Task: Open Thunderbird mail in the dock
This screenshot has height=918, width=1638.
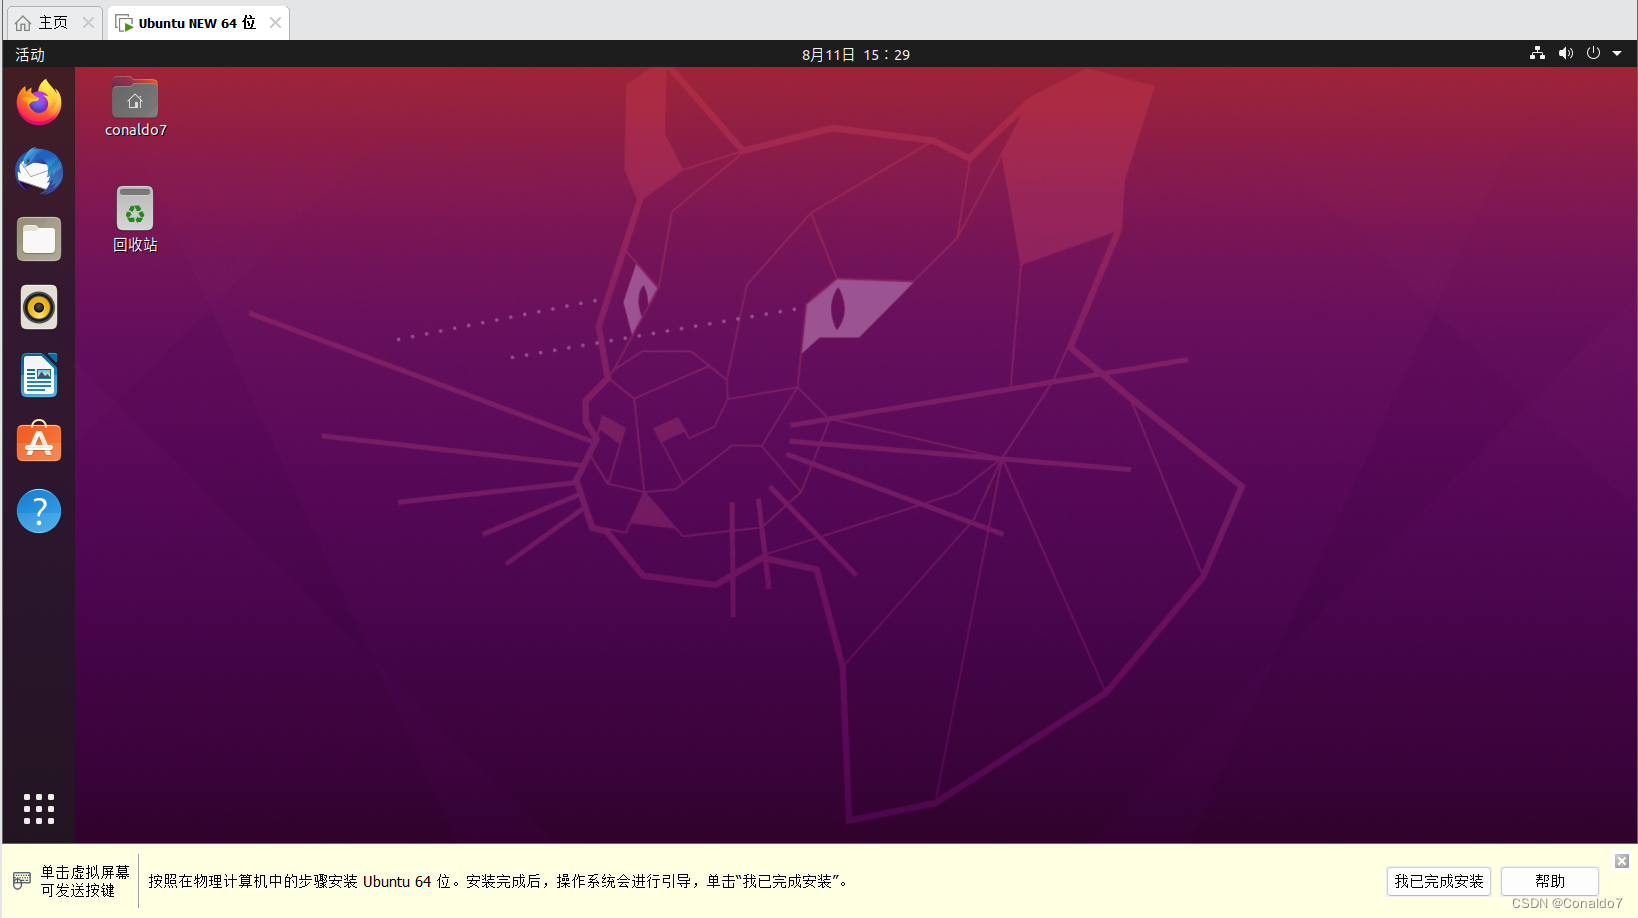Action: point(39,171)
